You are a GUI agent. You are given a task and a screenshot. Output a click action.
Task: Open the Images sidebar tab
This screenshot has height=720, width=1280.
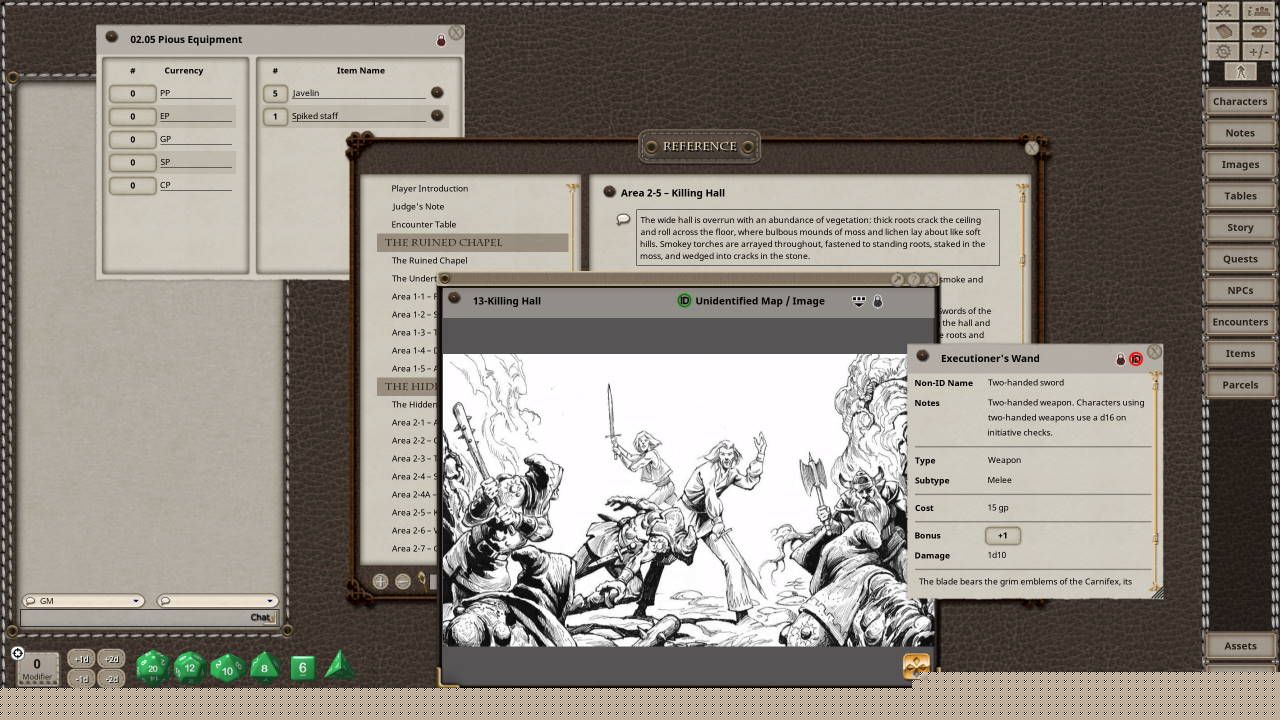(x=1240, y=164)
